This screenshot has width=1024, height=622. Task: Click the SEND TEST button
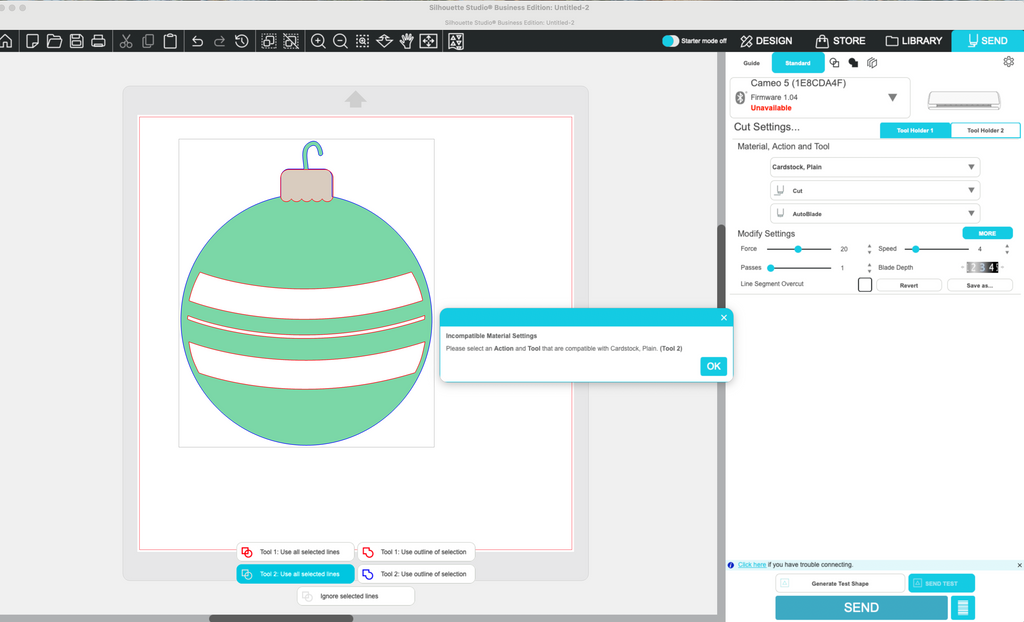941,583
